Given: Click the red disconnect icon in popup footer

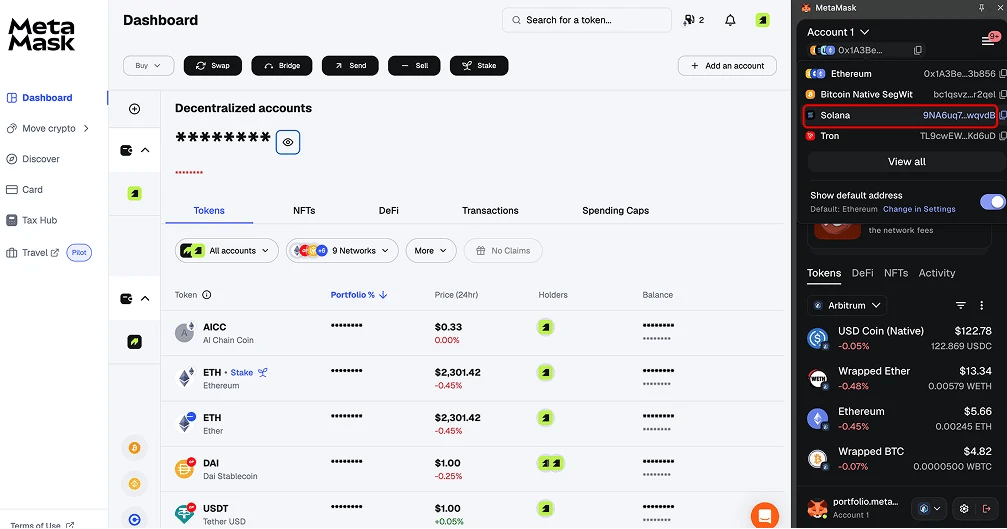Looking at the screenshot, I should click(x=987, y=508).
